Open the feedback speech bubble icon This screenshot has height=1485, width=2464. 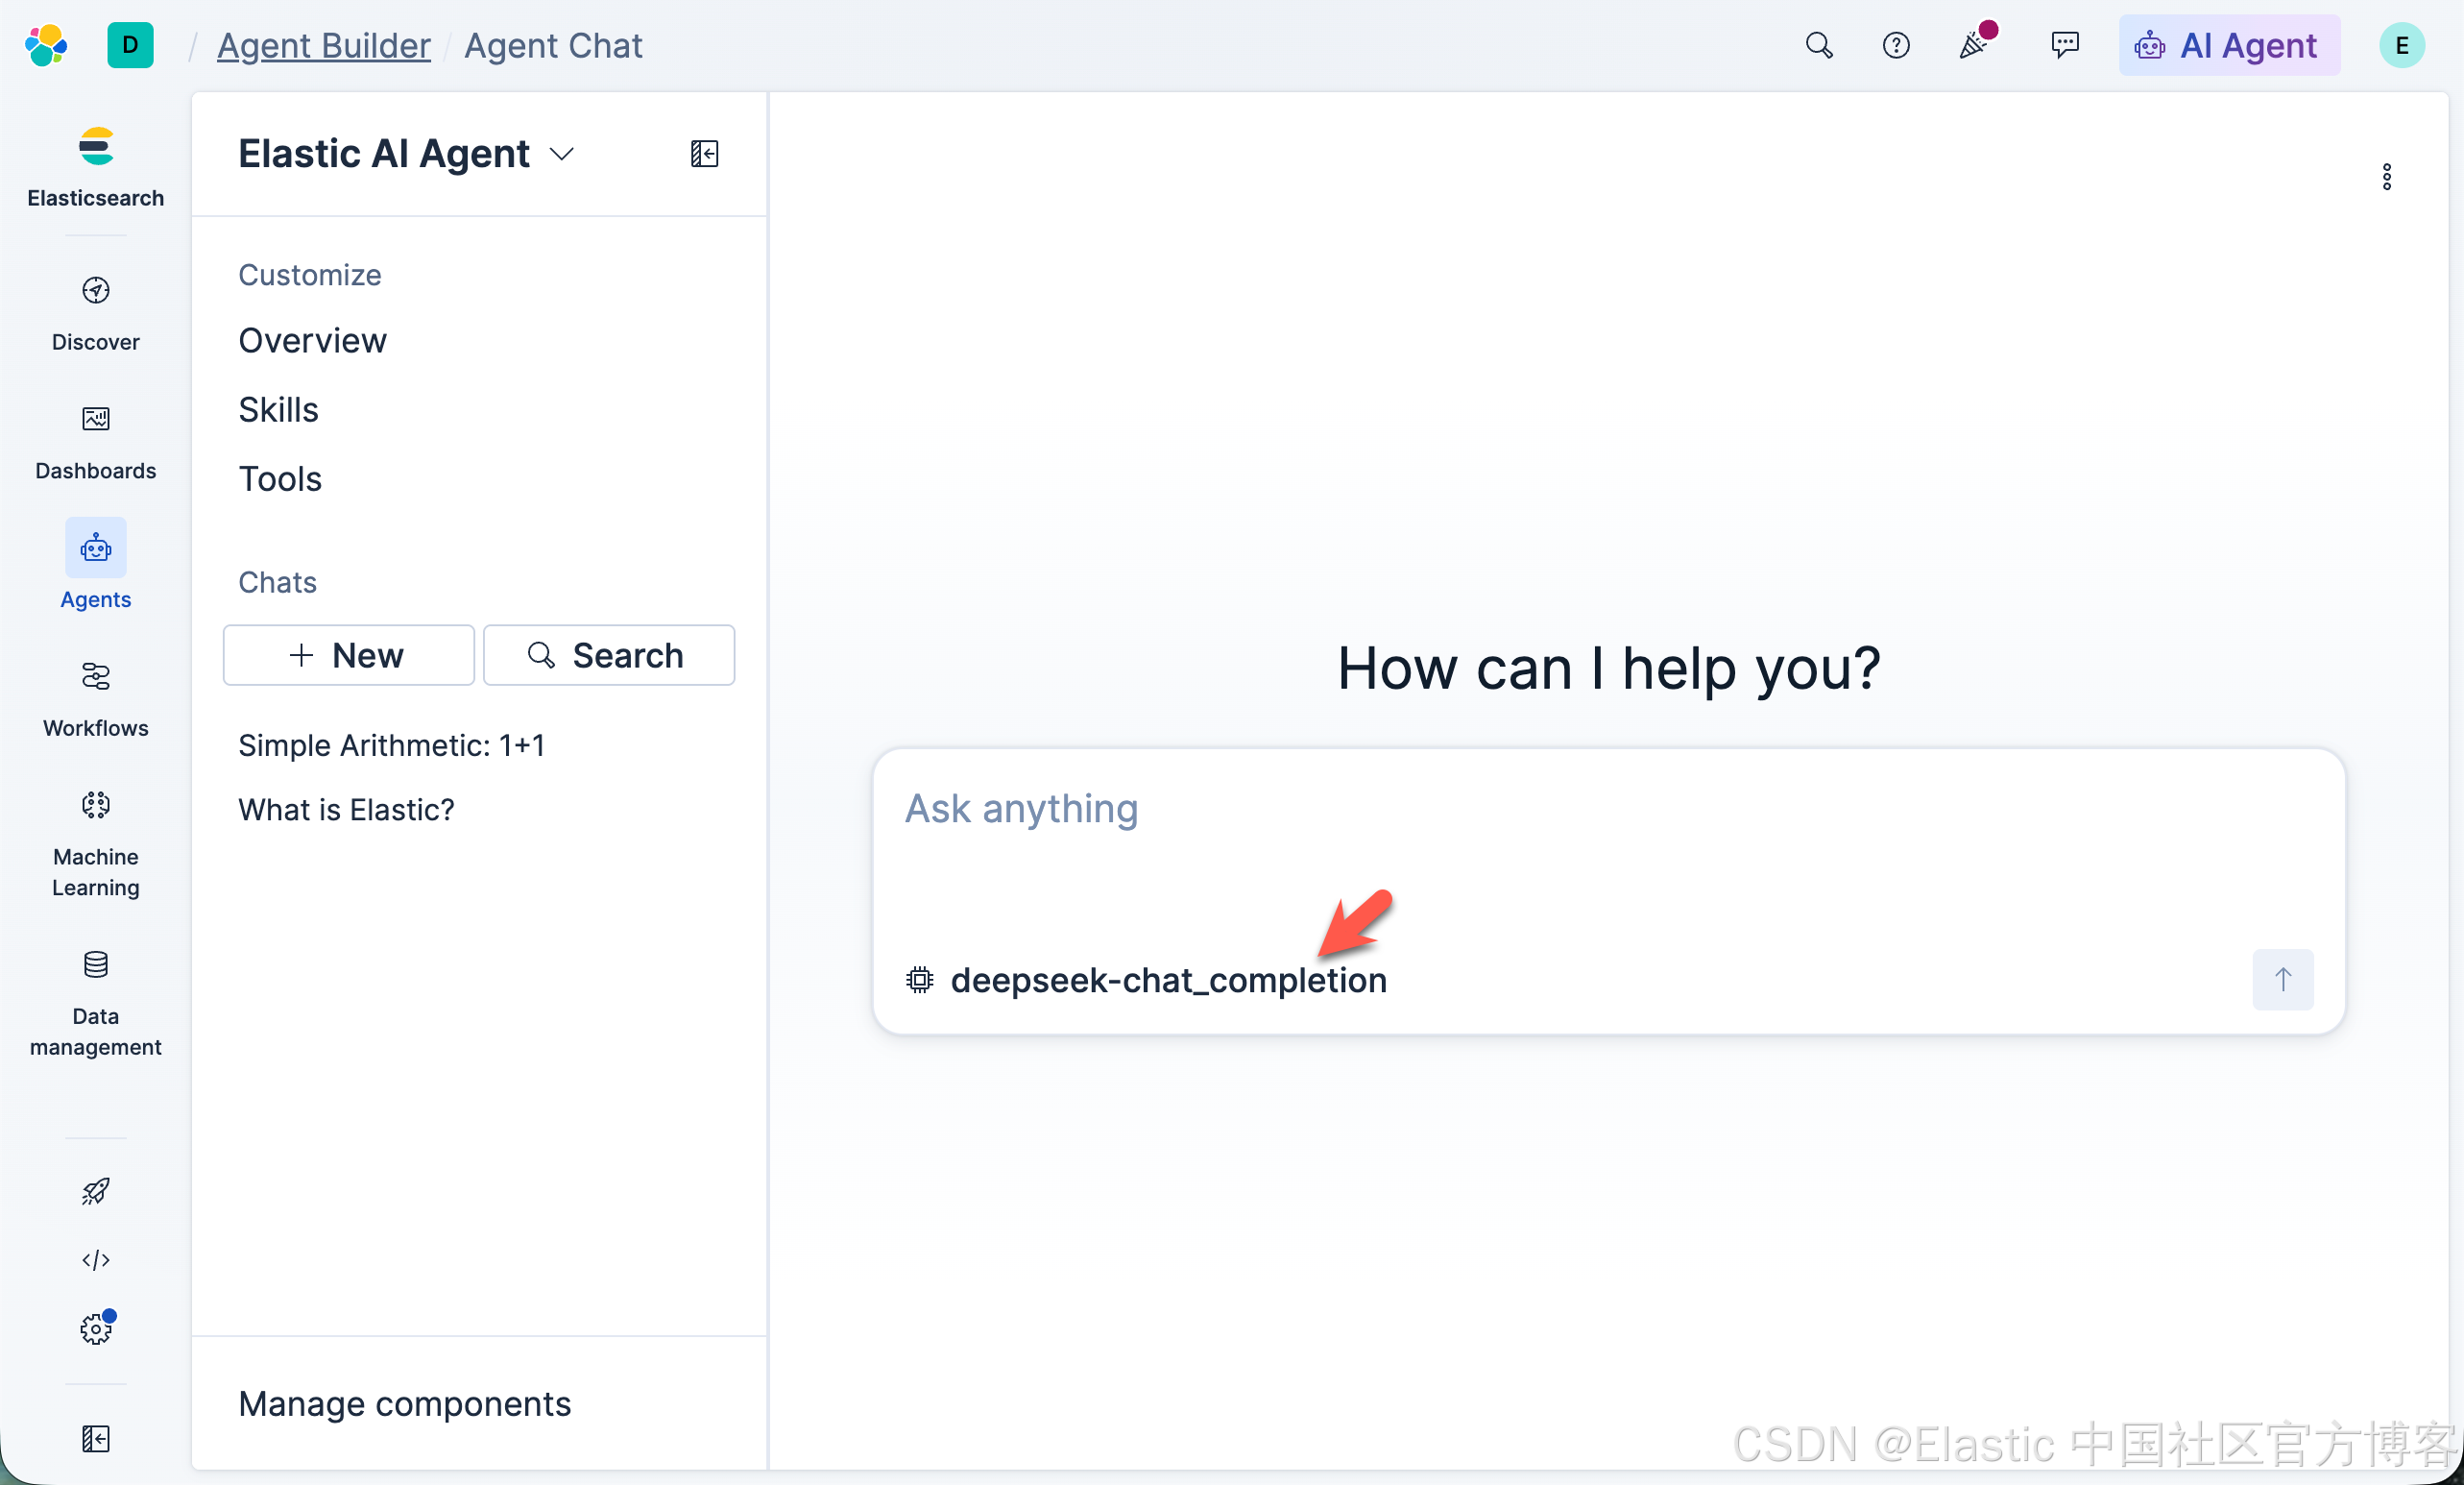pos(2064,45)
